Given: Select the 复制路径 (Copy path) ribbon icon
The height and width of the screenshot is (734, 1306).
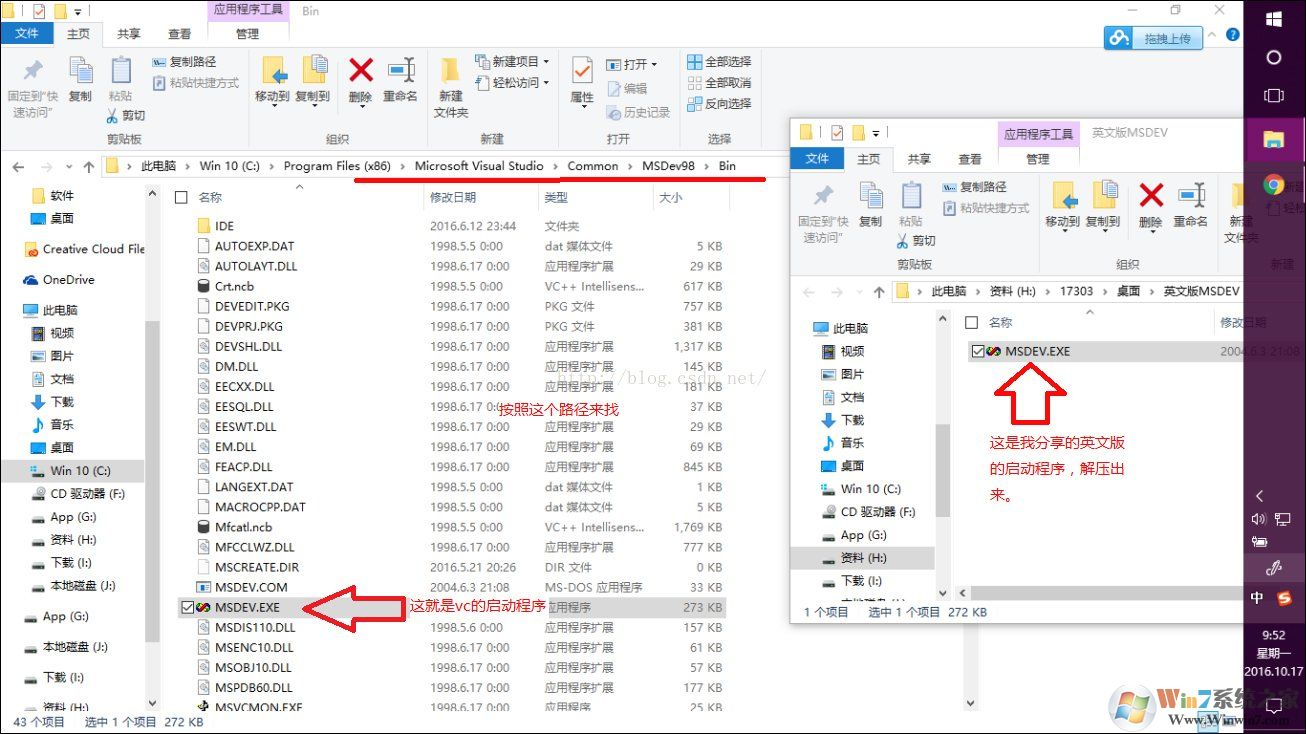Looking at the screenshot, I should [x=186, y=61].
